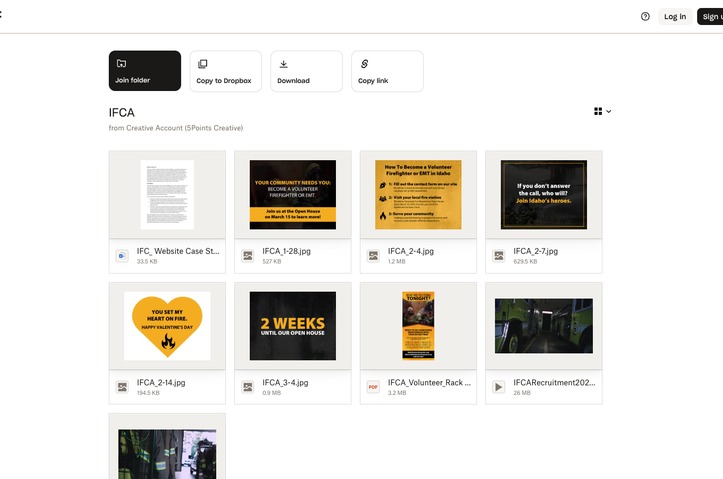Click the Sign up button
The height and width of the screenshot is (479, 723).
tap(711, 17)
